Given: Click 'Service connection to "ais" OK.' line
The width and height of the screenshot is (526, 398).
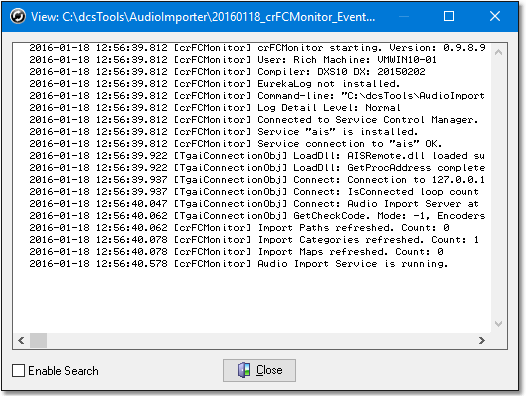Looking at the screenshot, I should pos(235,144).
